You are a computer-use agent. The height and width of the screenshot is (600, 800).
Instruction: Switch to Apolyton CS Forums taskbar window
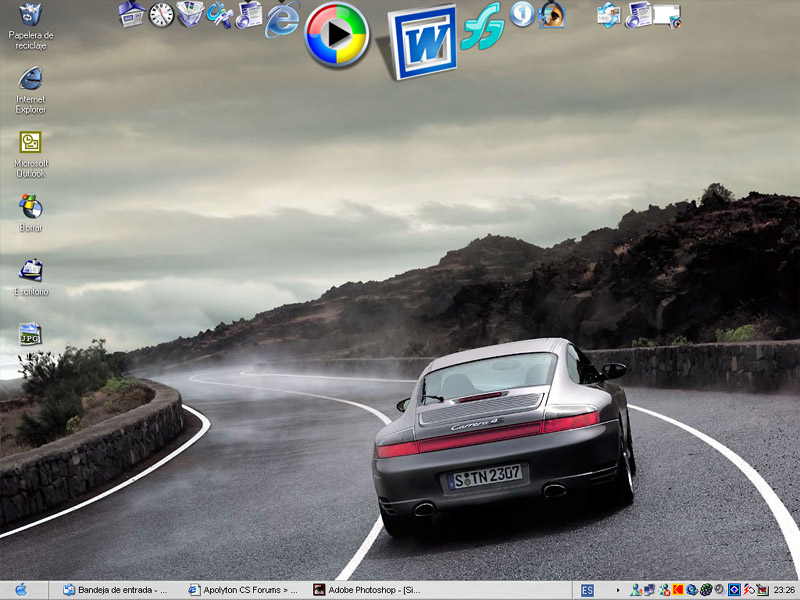pos(243,590)
